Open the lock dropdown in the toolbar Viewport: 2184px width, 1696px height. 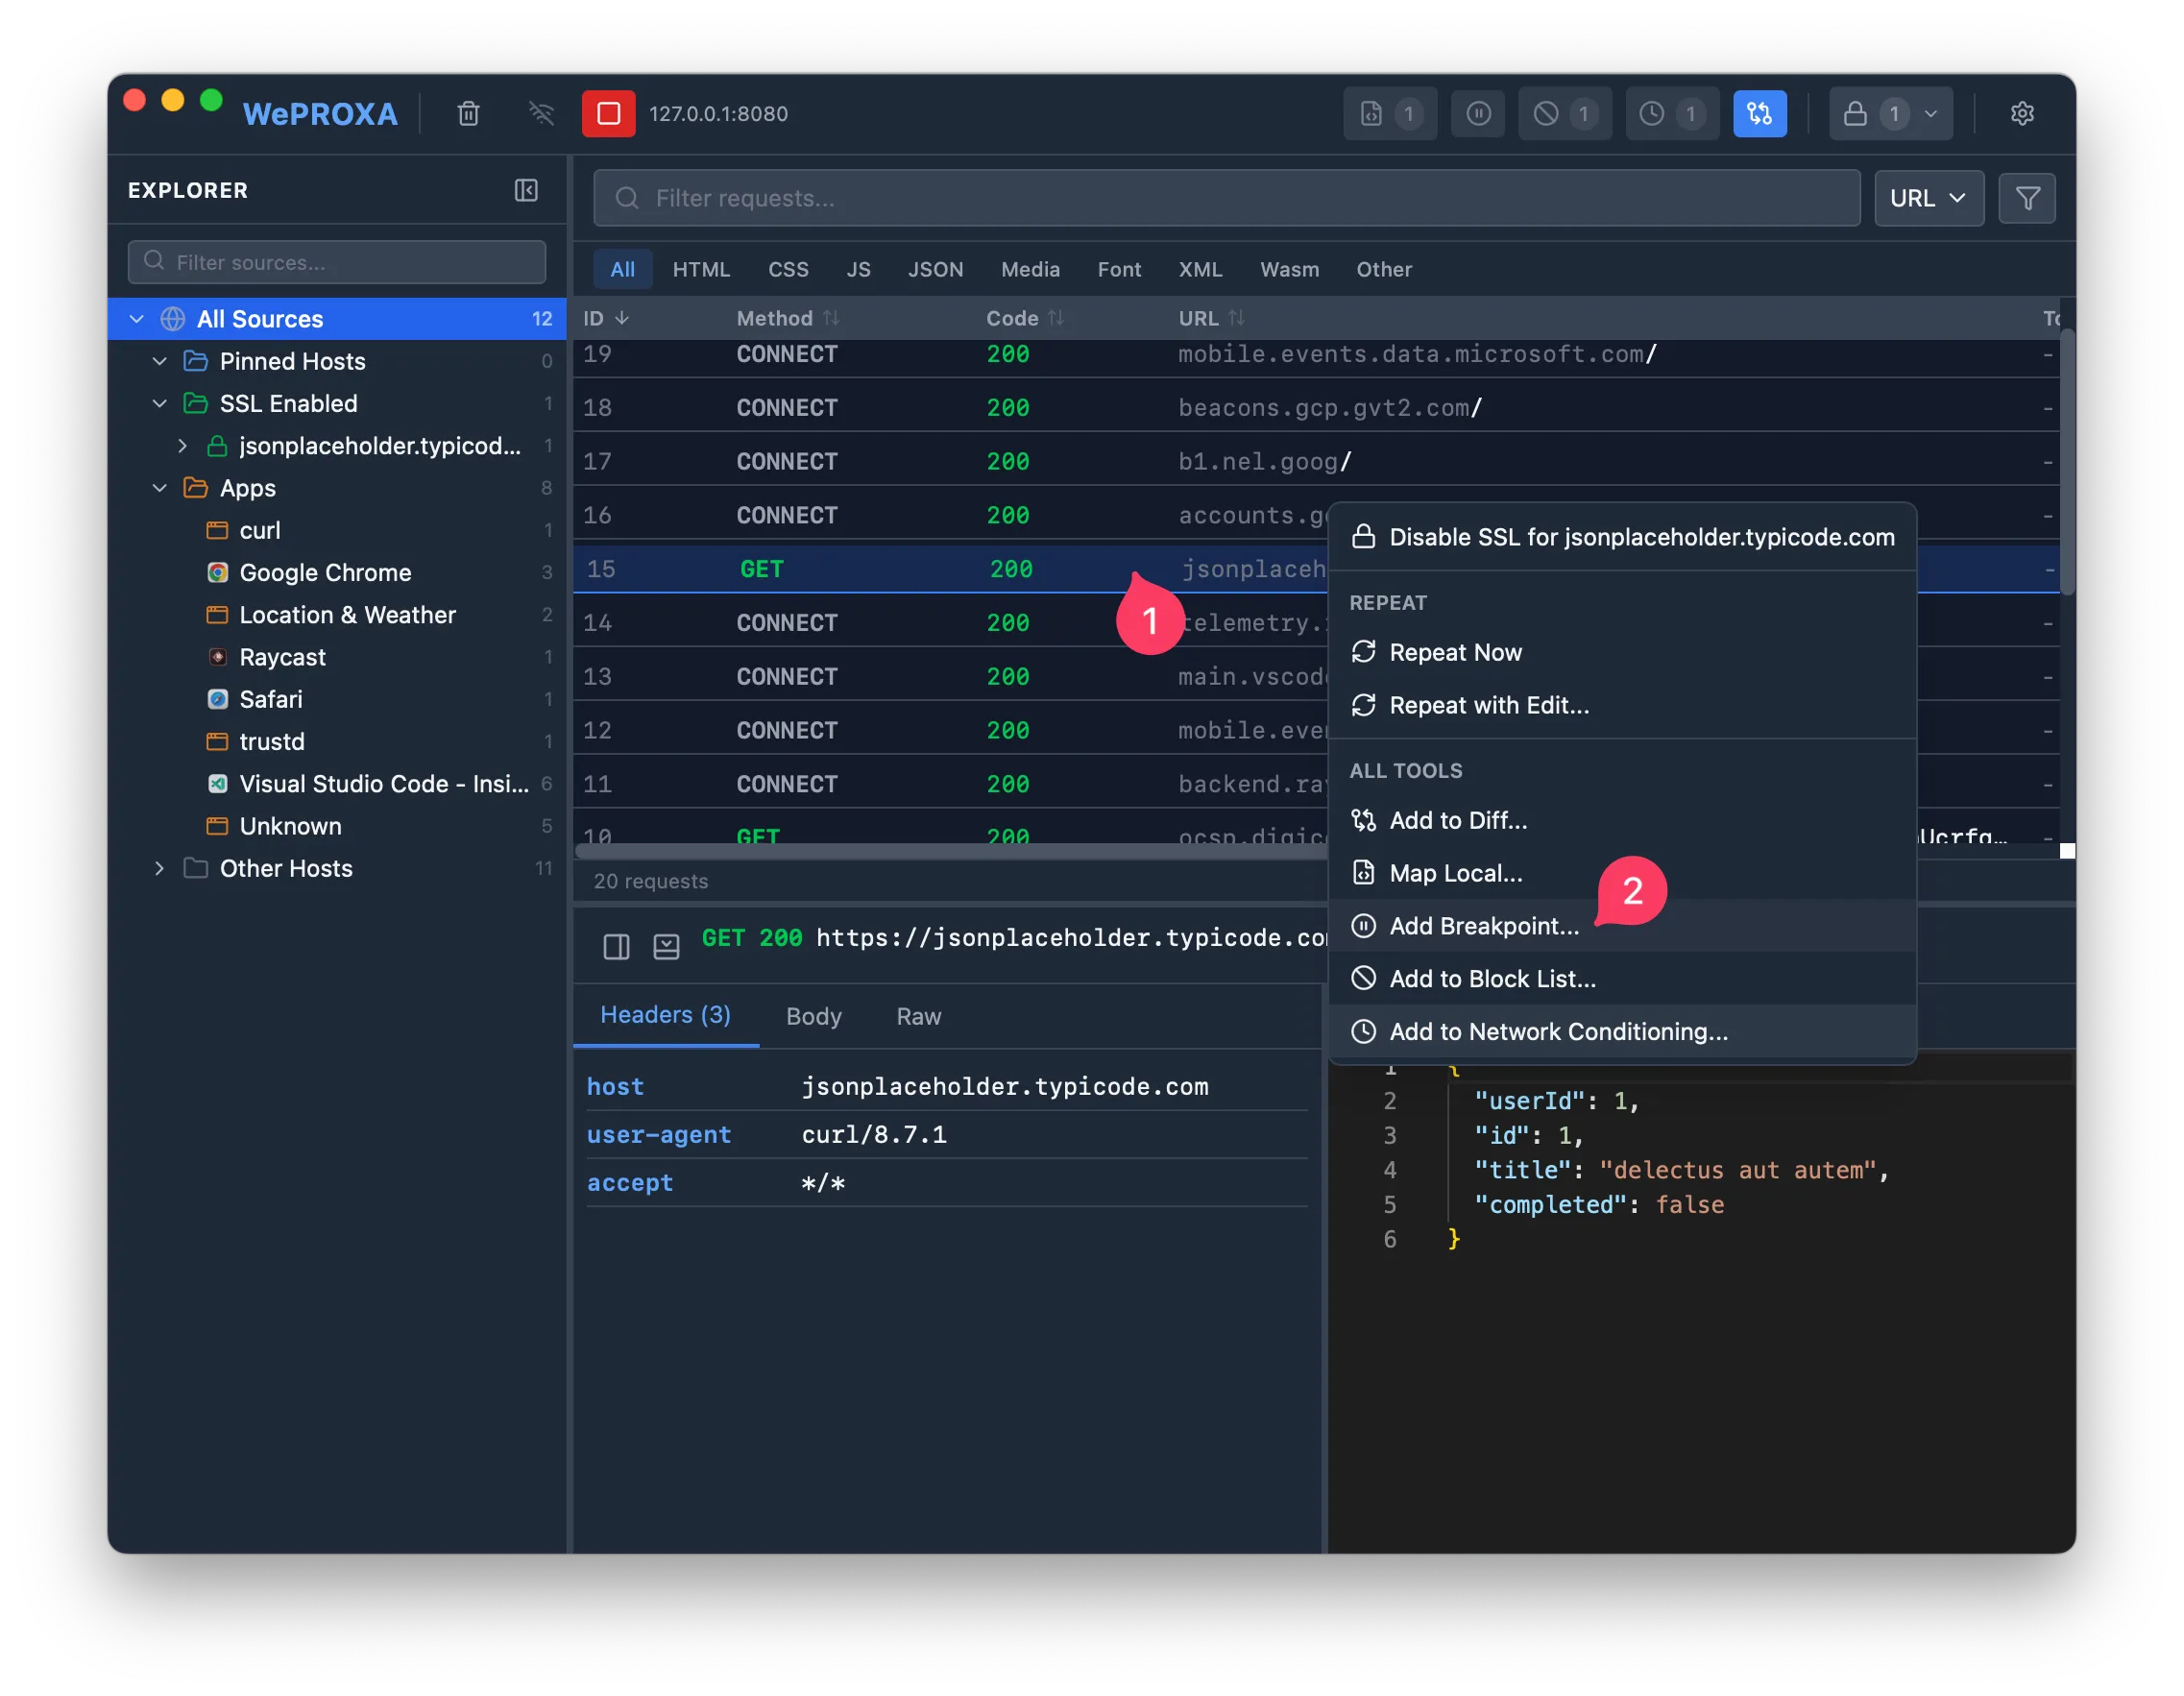pyautogui.click(x=1890, y=113)
